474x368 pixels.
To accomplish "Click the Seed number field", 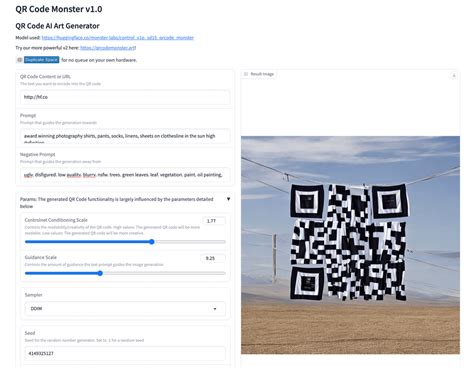I will [x=125, y=353].
